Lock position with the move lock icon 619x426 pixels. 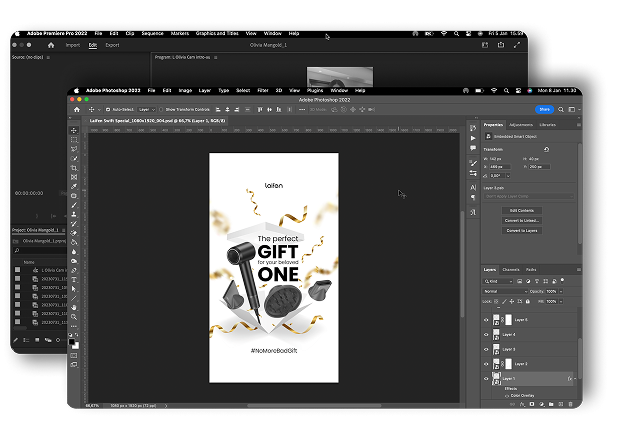[512, 301]
